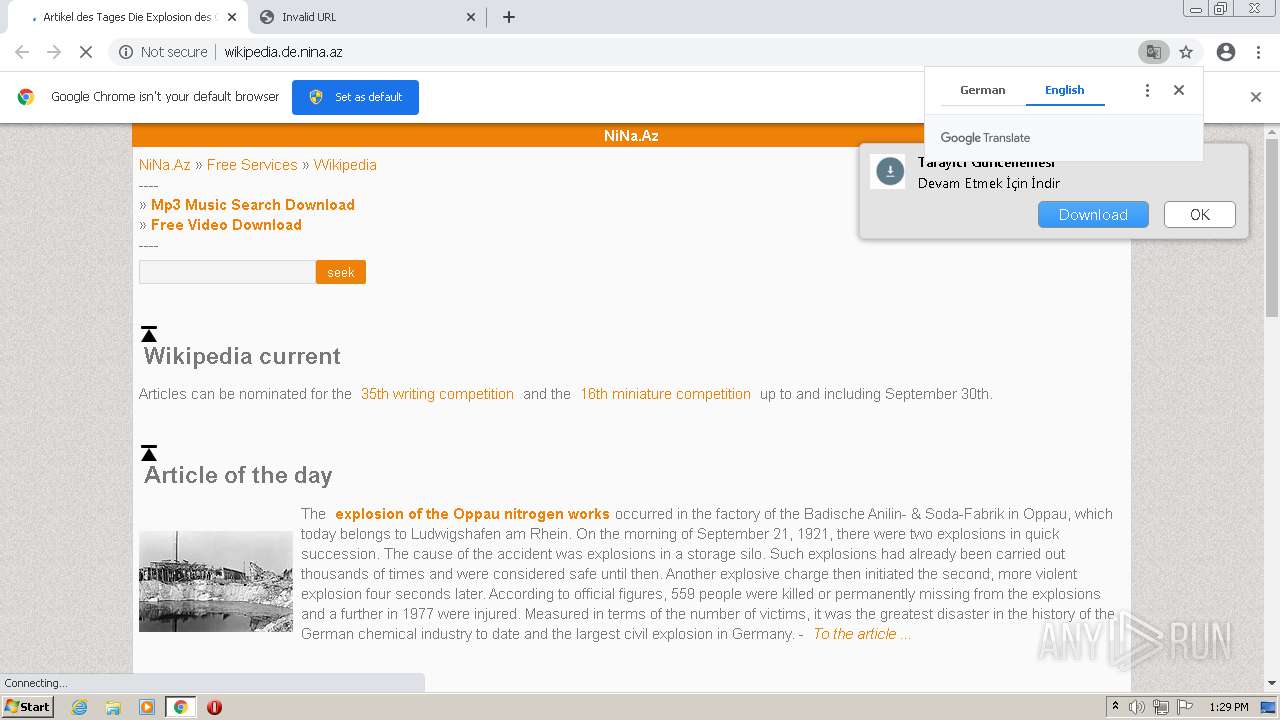Open Mp3 Music Search Download link
Image resolution: width=1280 pixels, height=720 pixels.
pos(253,205)
